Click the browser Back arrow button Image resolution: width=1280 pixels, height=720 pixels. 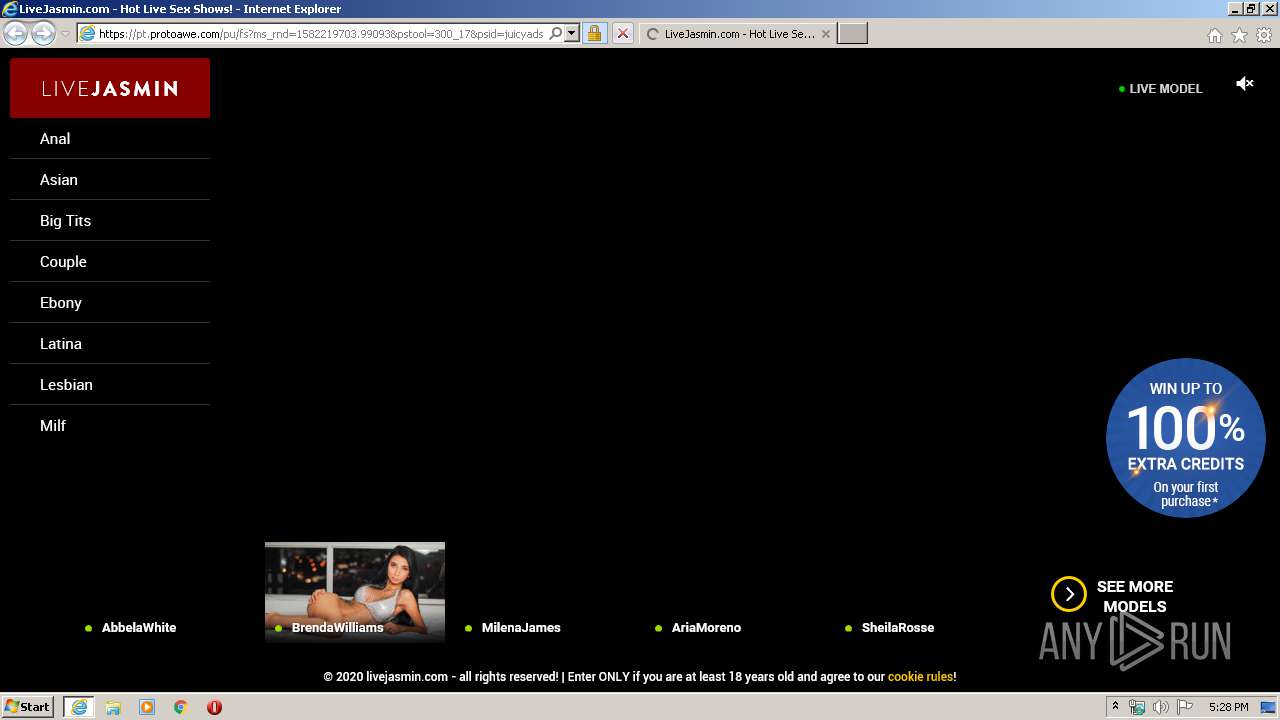(16, 33)
